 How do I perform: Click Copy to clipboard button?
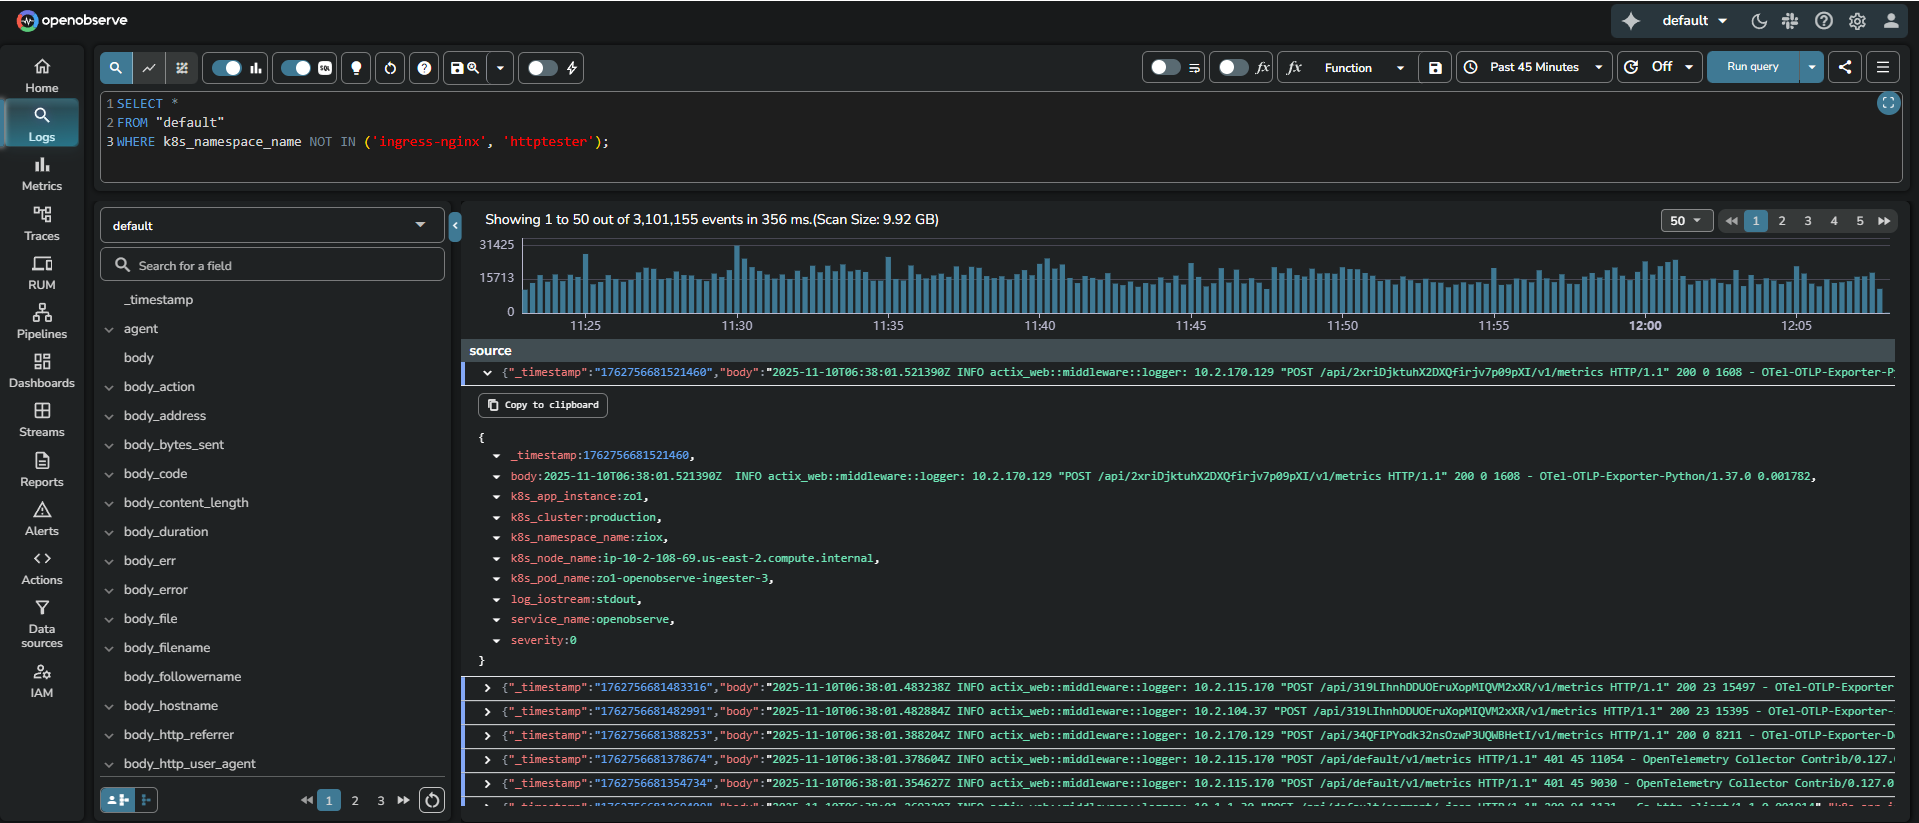pyautogui.click(x=543, y=405)
